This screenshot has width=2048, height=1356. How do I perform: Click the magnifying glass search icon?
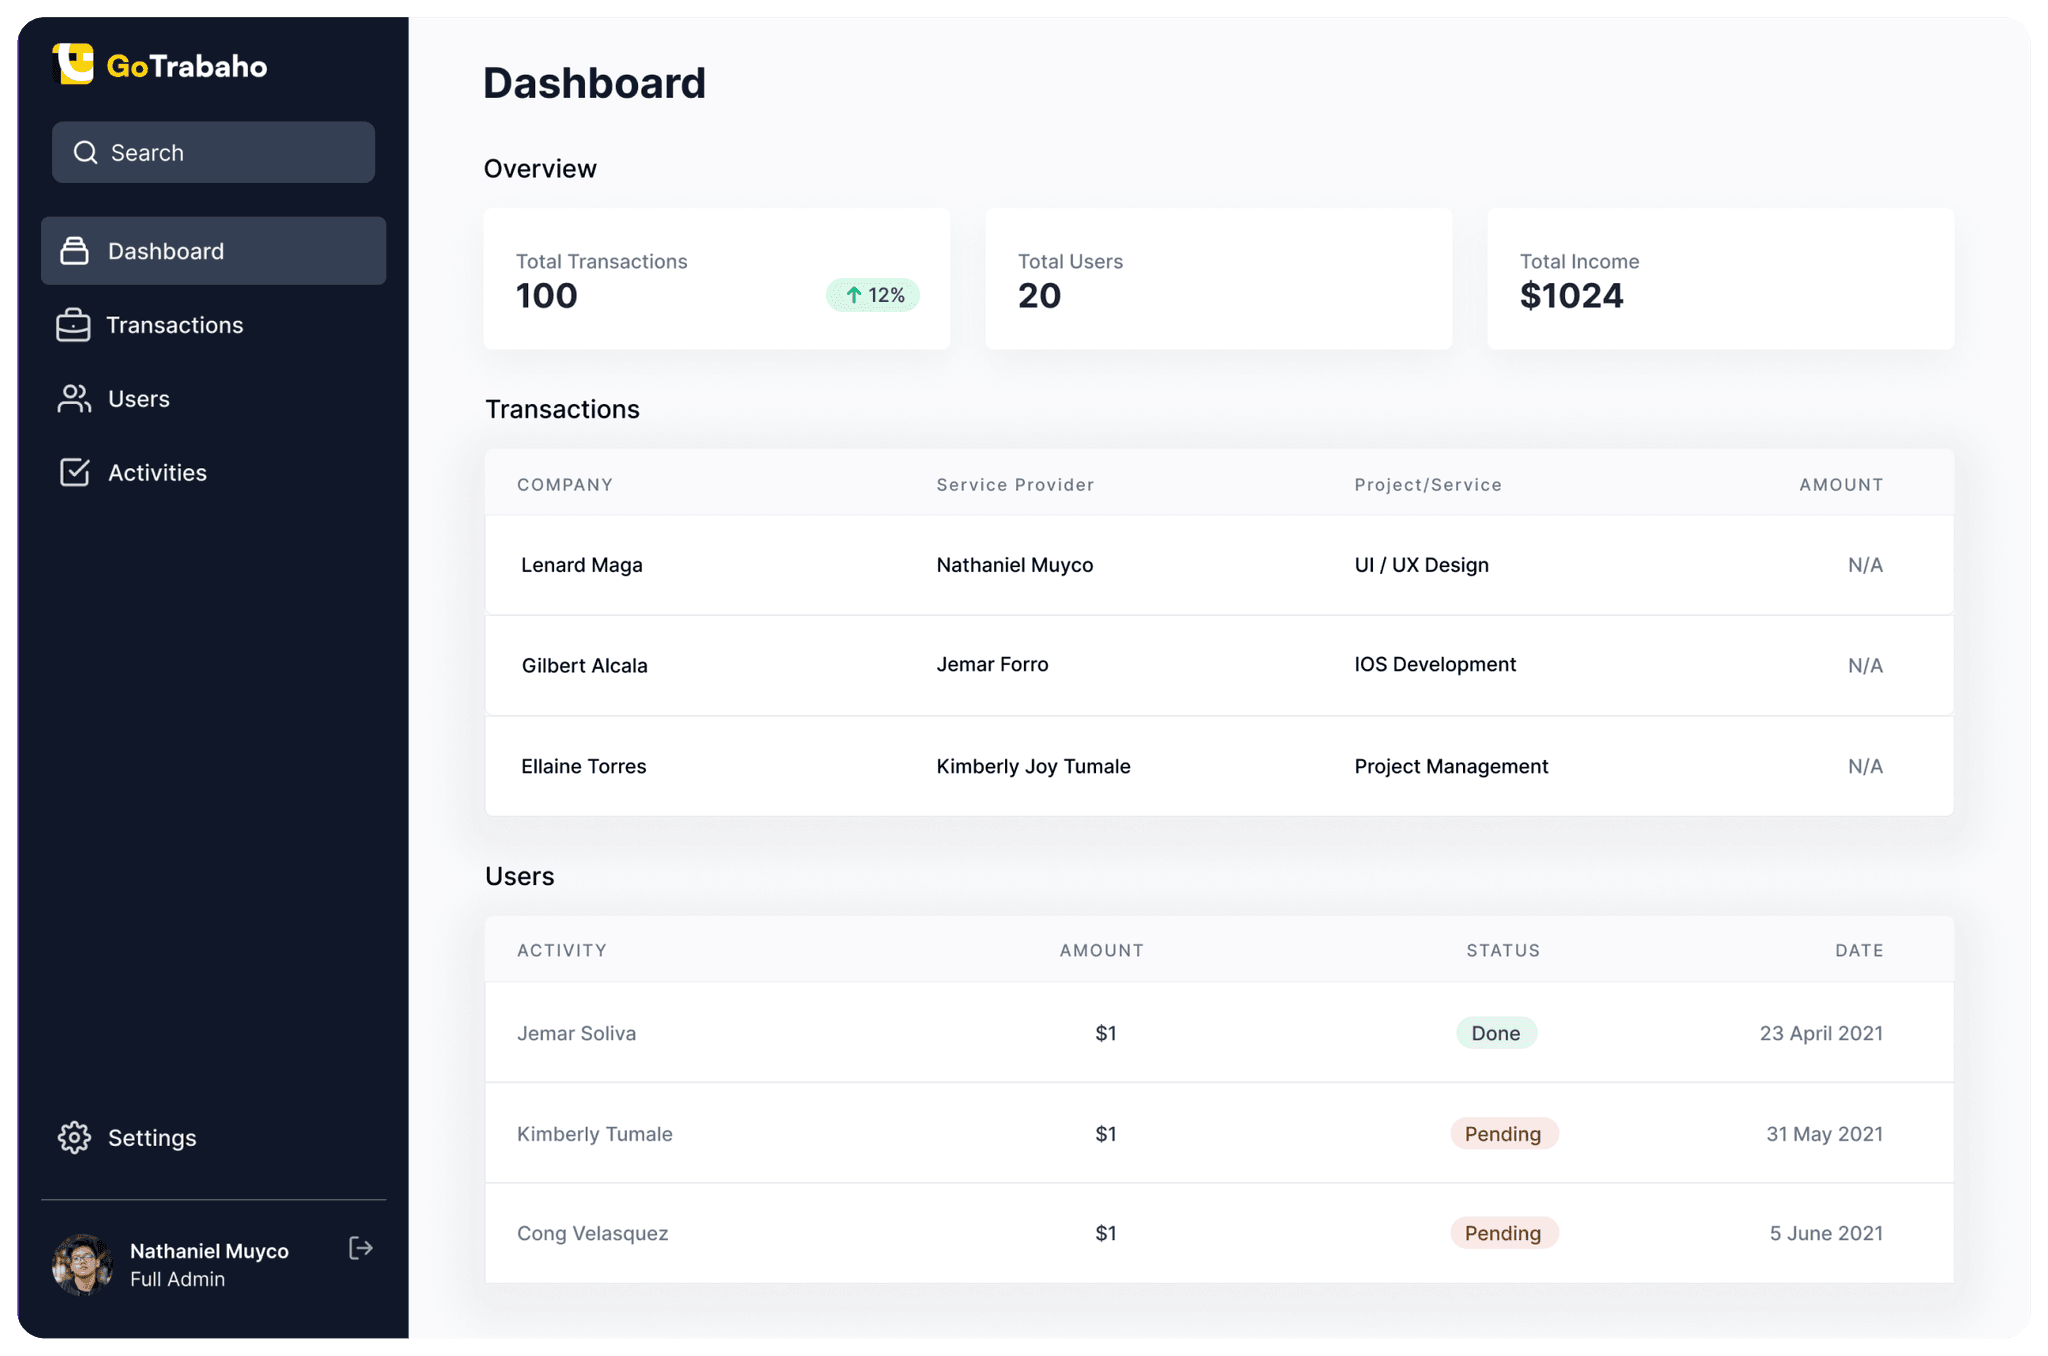pos(86,152)
